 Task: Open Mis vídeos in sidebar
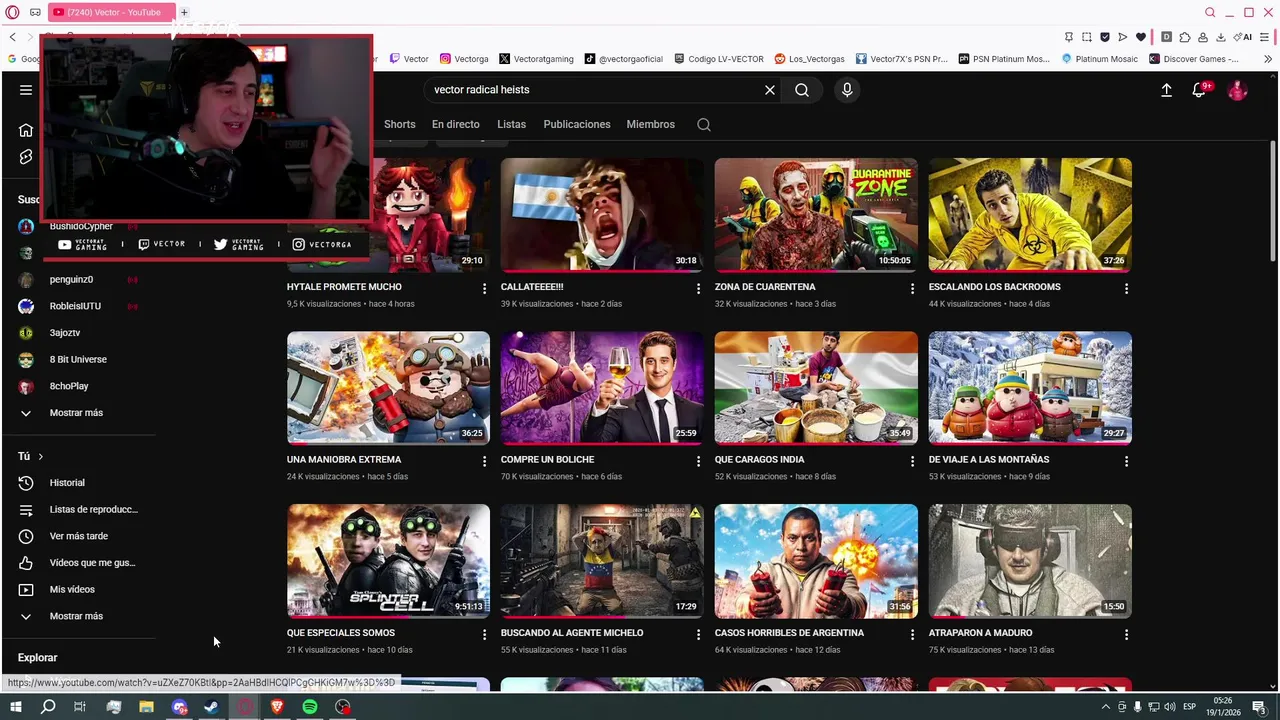tap(72, 590)
